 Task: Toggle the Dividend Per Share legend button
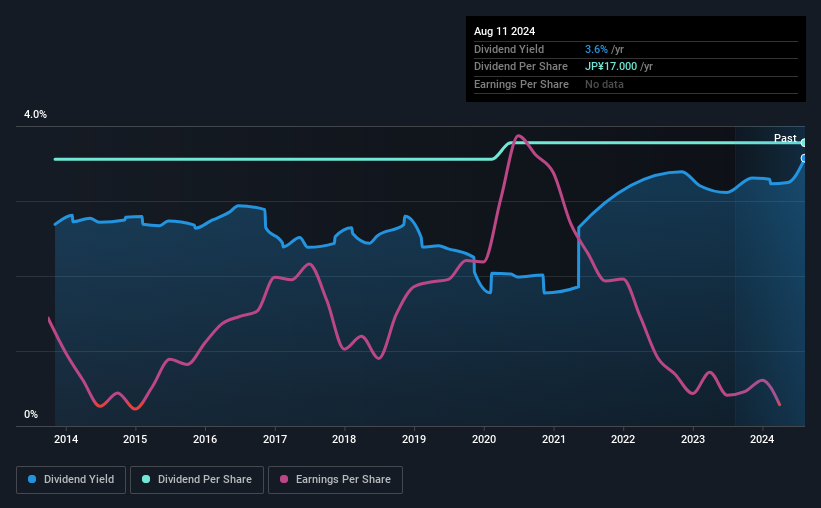tap(197, 480)
